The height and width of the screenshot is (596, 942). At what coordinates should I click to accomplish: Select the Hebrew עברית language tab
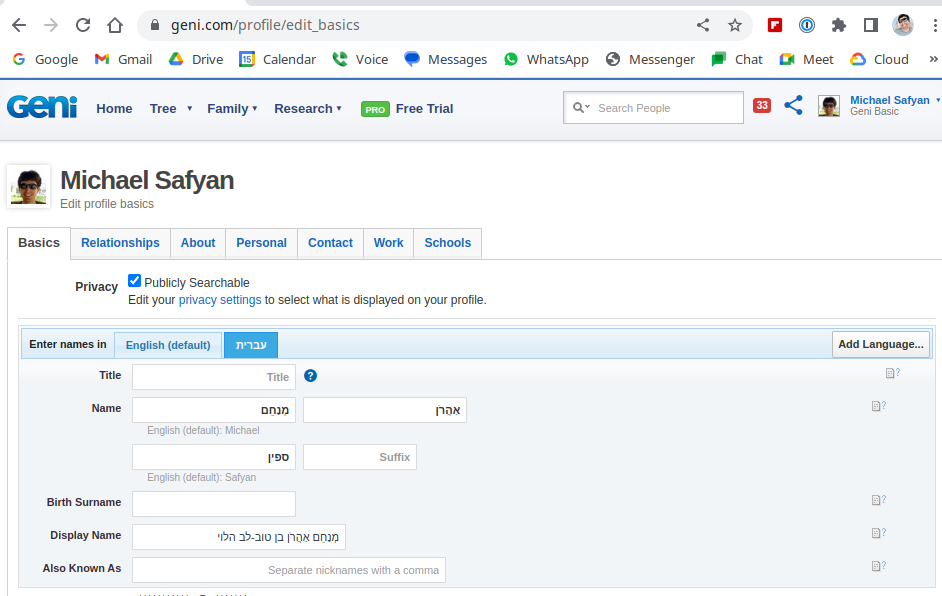(251, 345)
